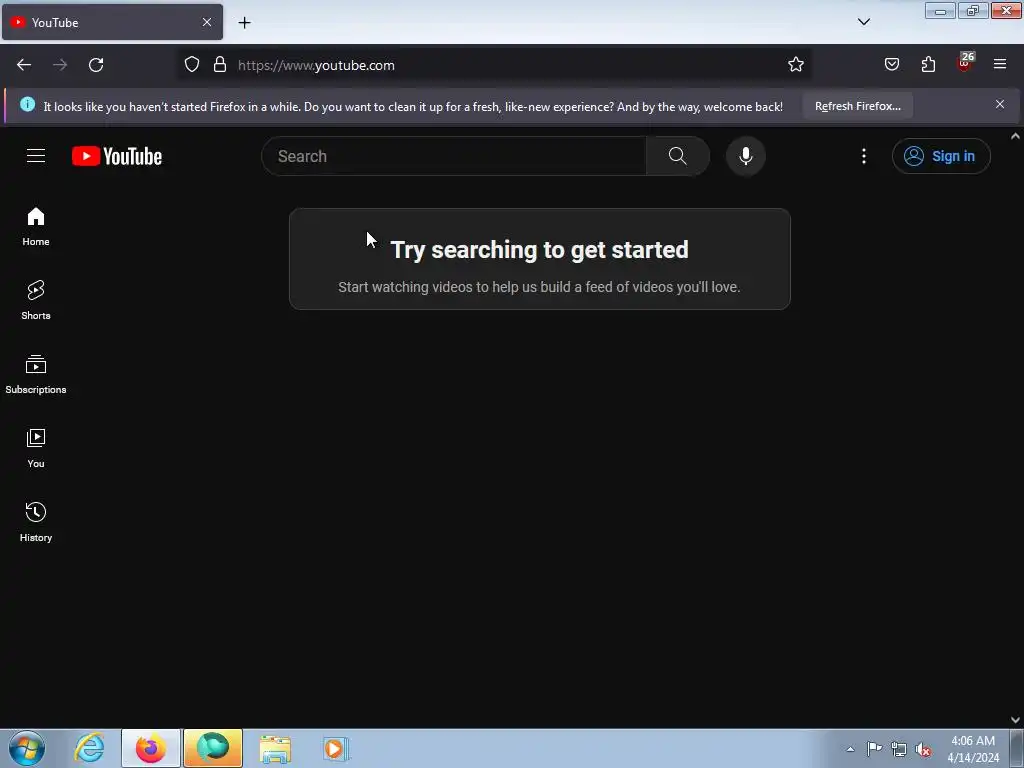This screenshot has width=1024, height=768.
Task: Click the YouTube search field
Action: tap(454, 156)
